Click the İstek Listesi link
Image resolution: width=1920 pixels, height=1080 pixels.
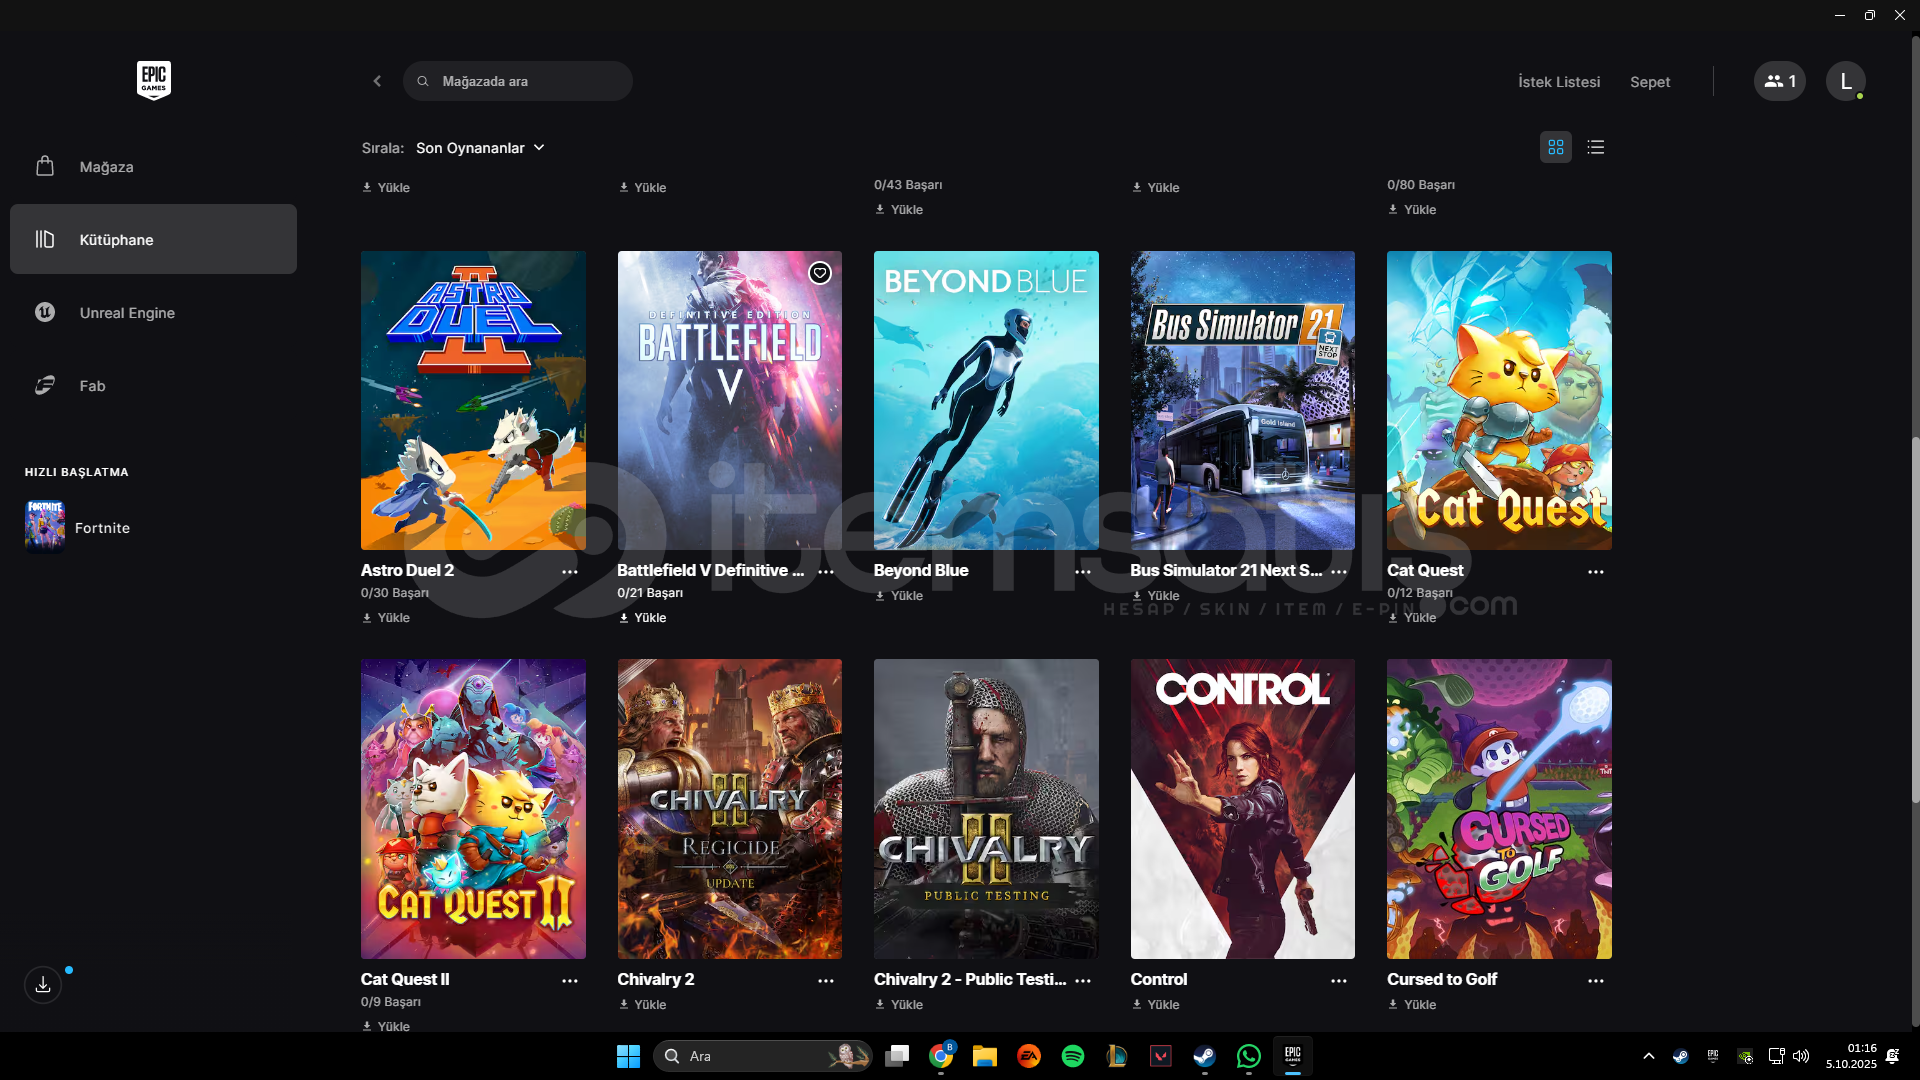(x=1558, y=82)
